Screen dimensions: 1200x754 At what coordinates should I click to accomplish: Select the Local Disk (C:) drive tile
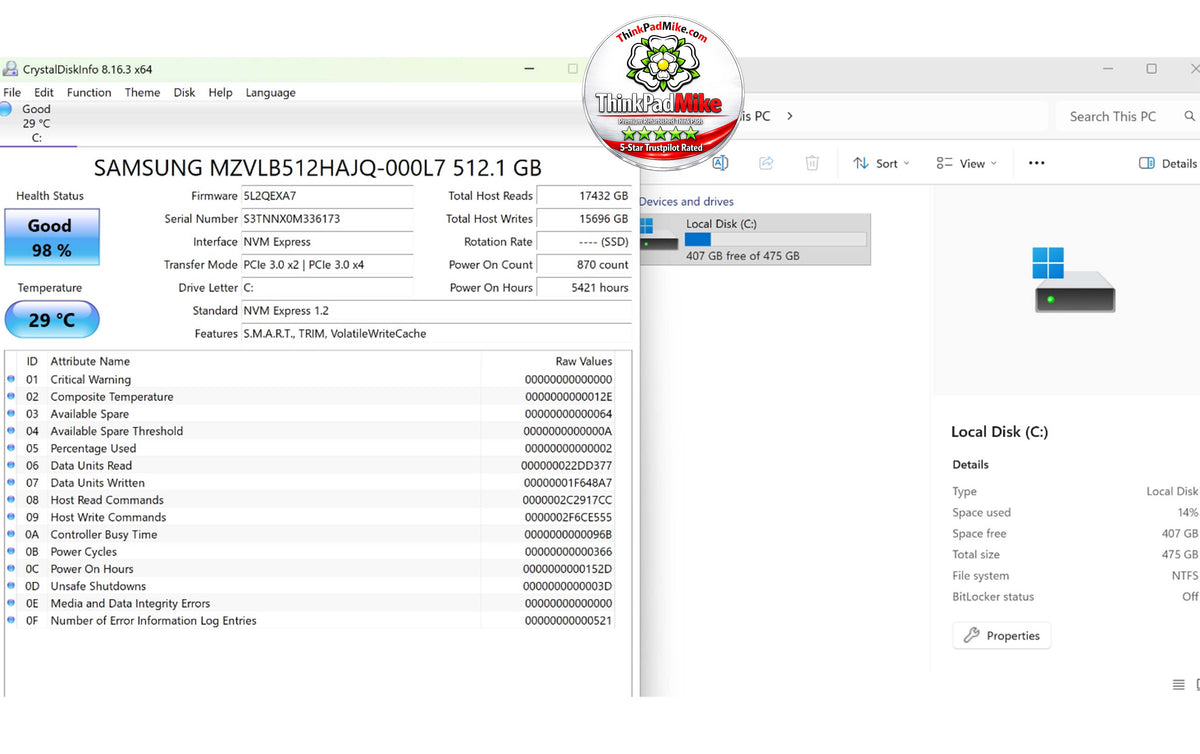pyautogui.click(x=755, y=239)
